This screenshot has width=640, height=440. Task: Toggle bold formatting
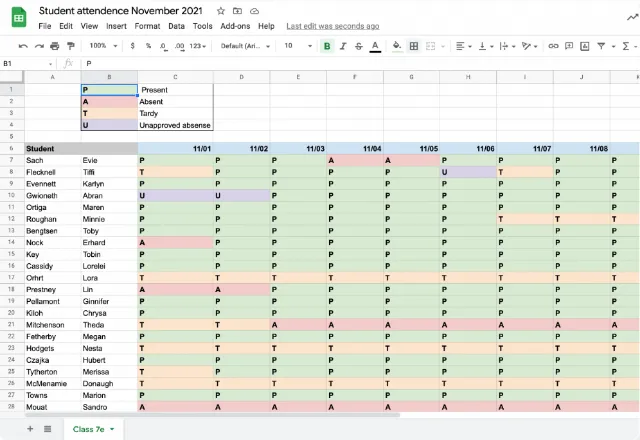pyautogui.click(x=327, y=46)
